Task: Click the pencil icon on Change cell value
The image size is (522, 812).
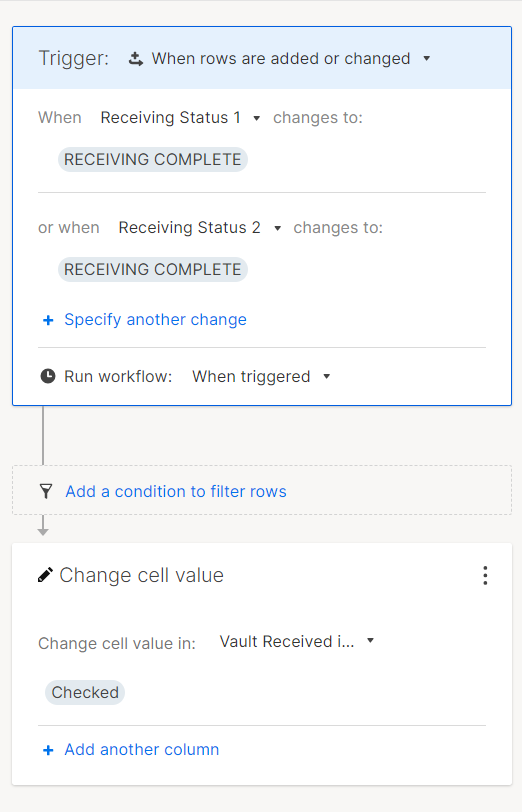Action: click(45, 575)
